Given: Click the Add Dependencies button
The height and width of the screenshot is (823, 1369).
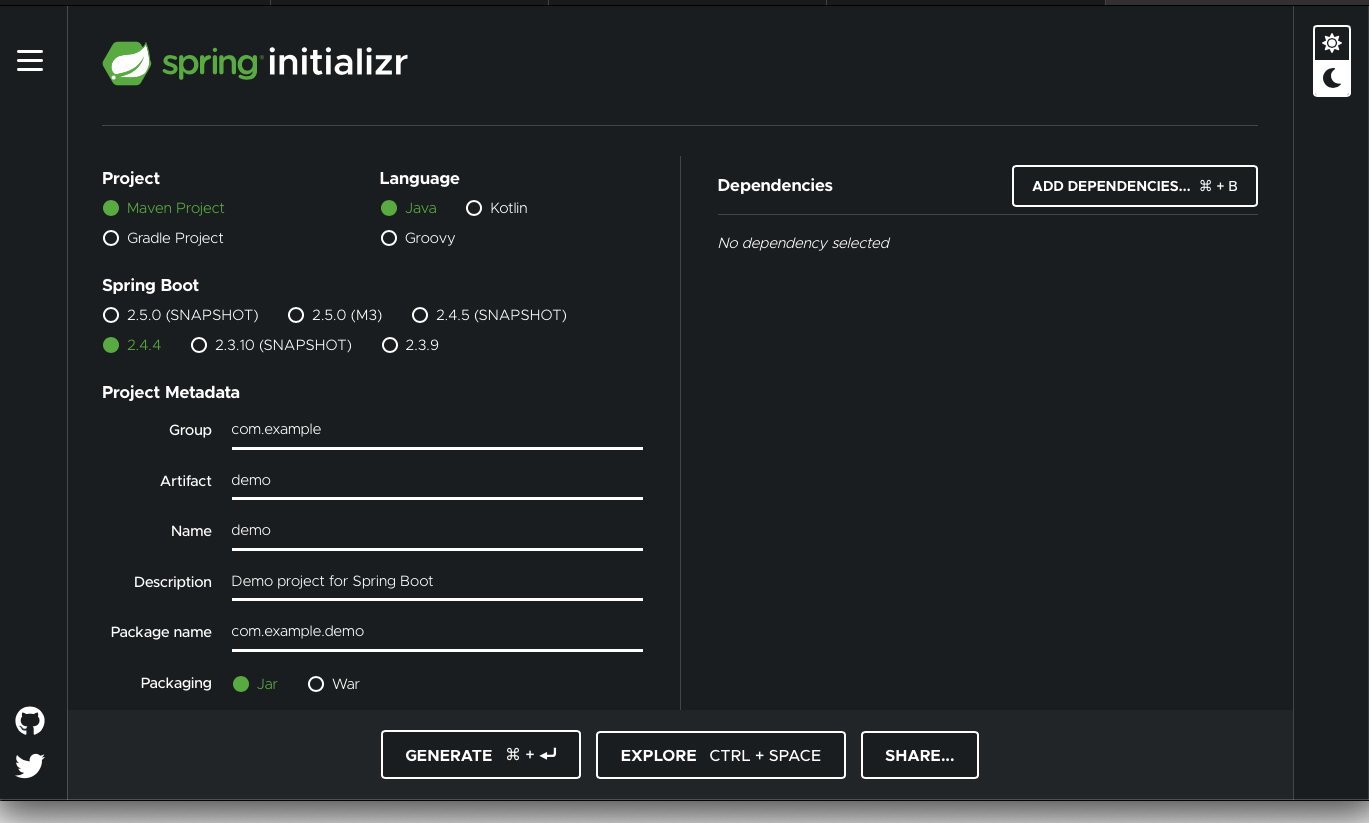Looking at the screenshot, I should tap(1135, 186).
